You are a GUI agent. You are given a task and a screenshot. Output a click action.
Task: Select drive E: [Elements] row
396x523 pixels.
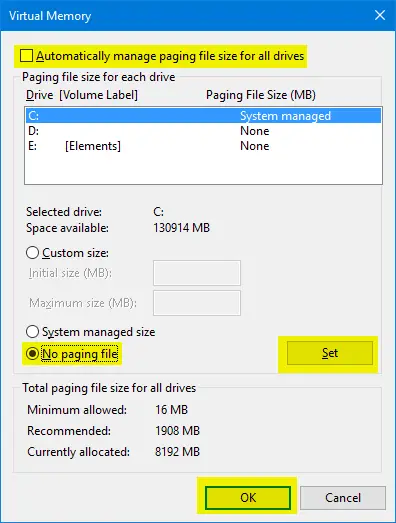(x=203, y=146)
